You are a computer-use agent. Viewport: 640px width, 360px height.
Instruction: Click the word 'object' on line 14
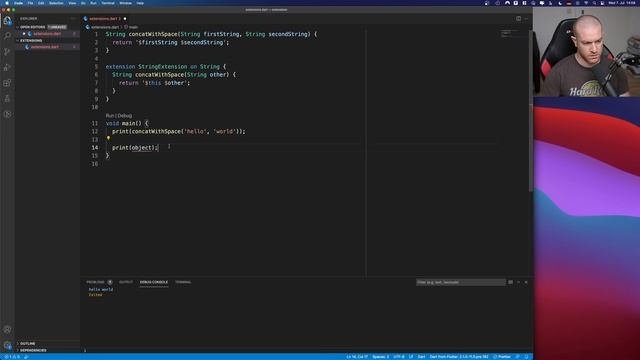(141, 148)
